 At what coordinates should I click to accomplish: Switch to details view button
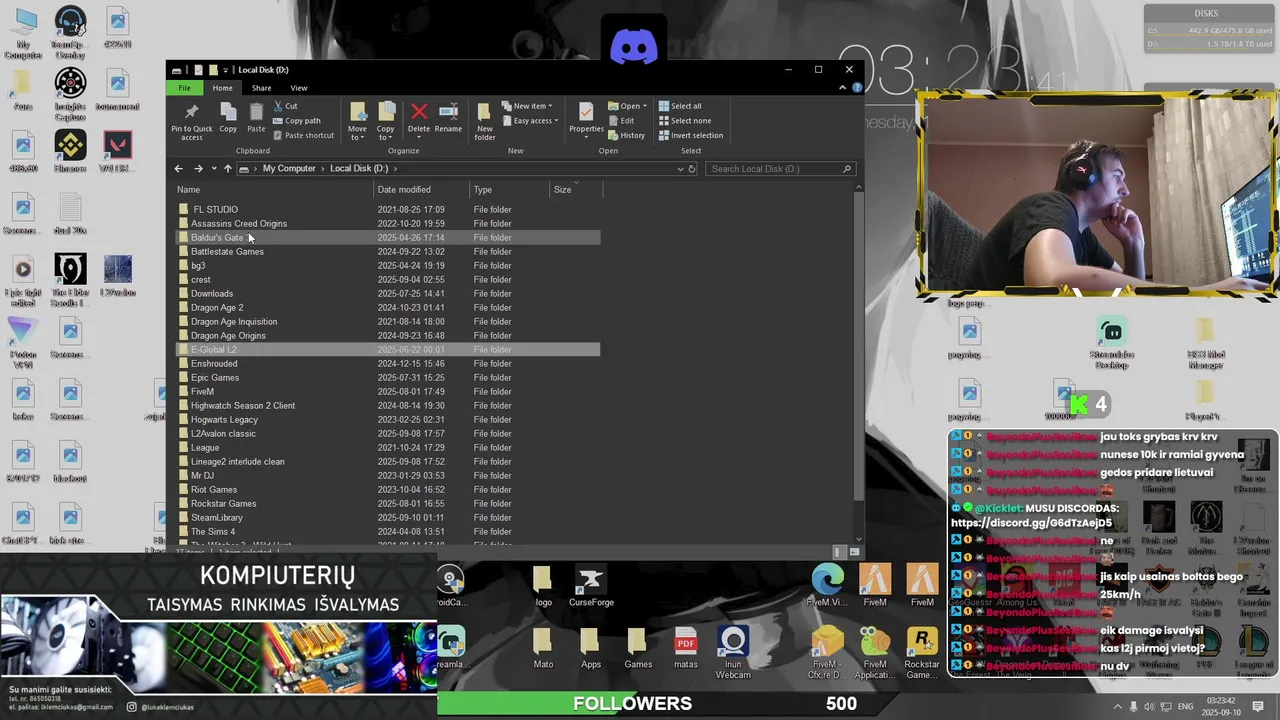(x=839, y=552)
